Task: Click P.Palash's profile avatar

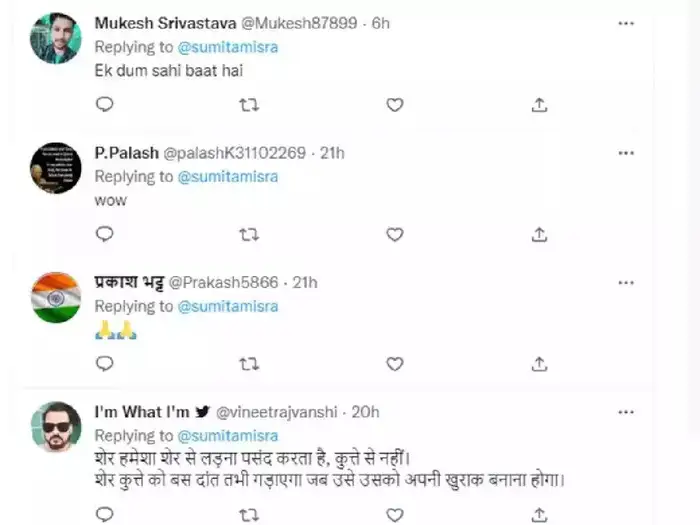Action: point(55,167)
